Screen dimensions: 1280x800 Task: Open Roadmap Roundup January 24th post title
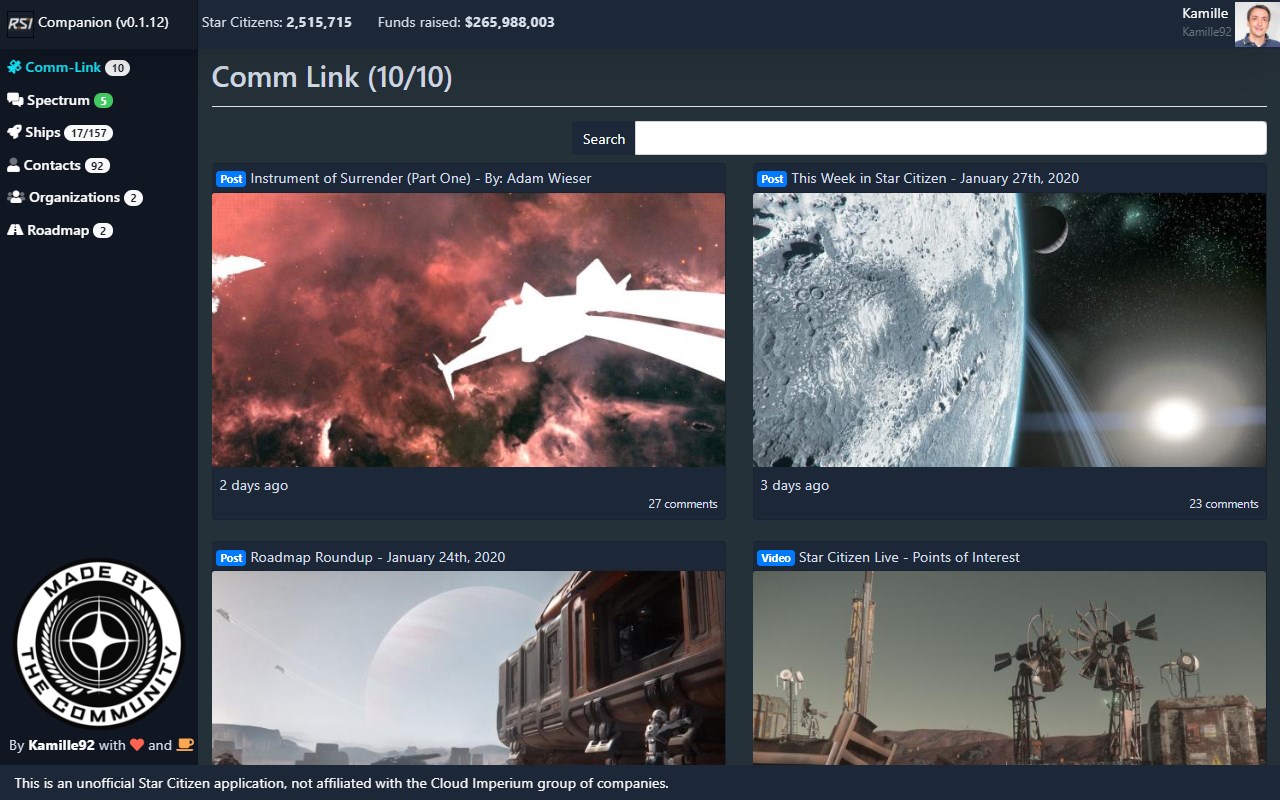[x=378, y=557]
